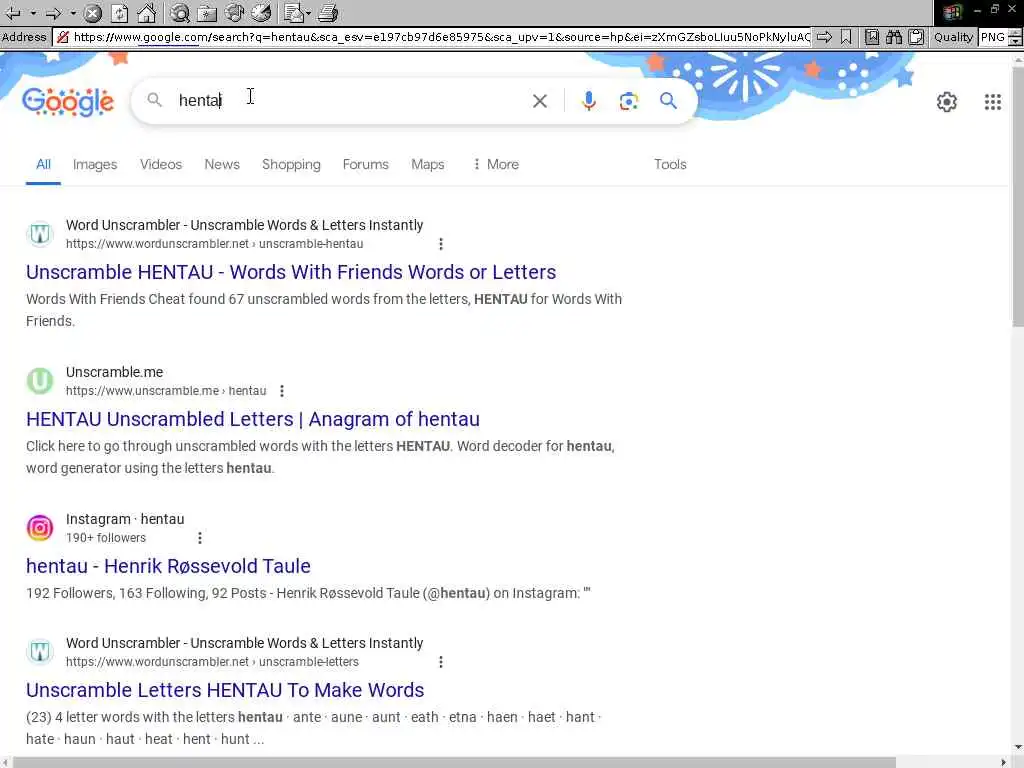Open the History toolbar icon
Screen dimensions: 1024x768
tap(261, 12)
